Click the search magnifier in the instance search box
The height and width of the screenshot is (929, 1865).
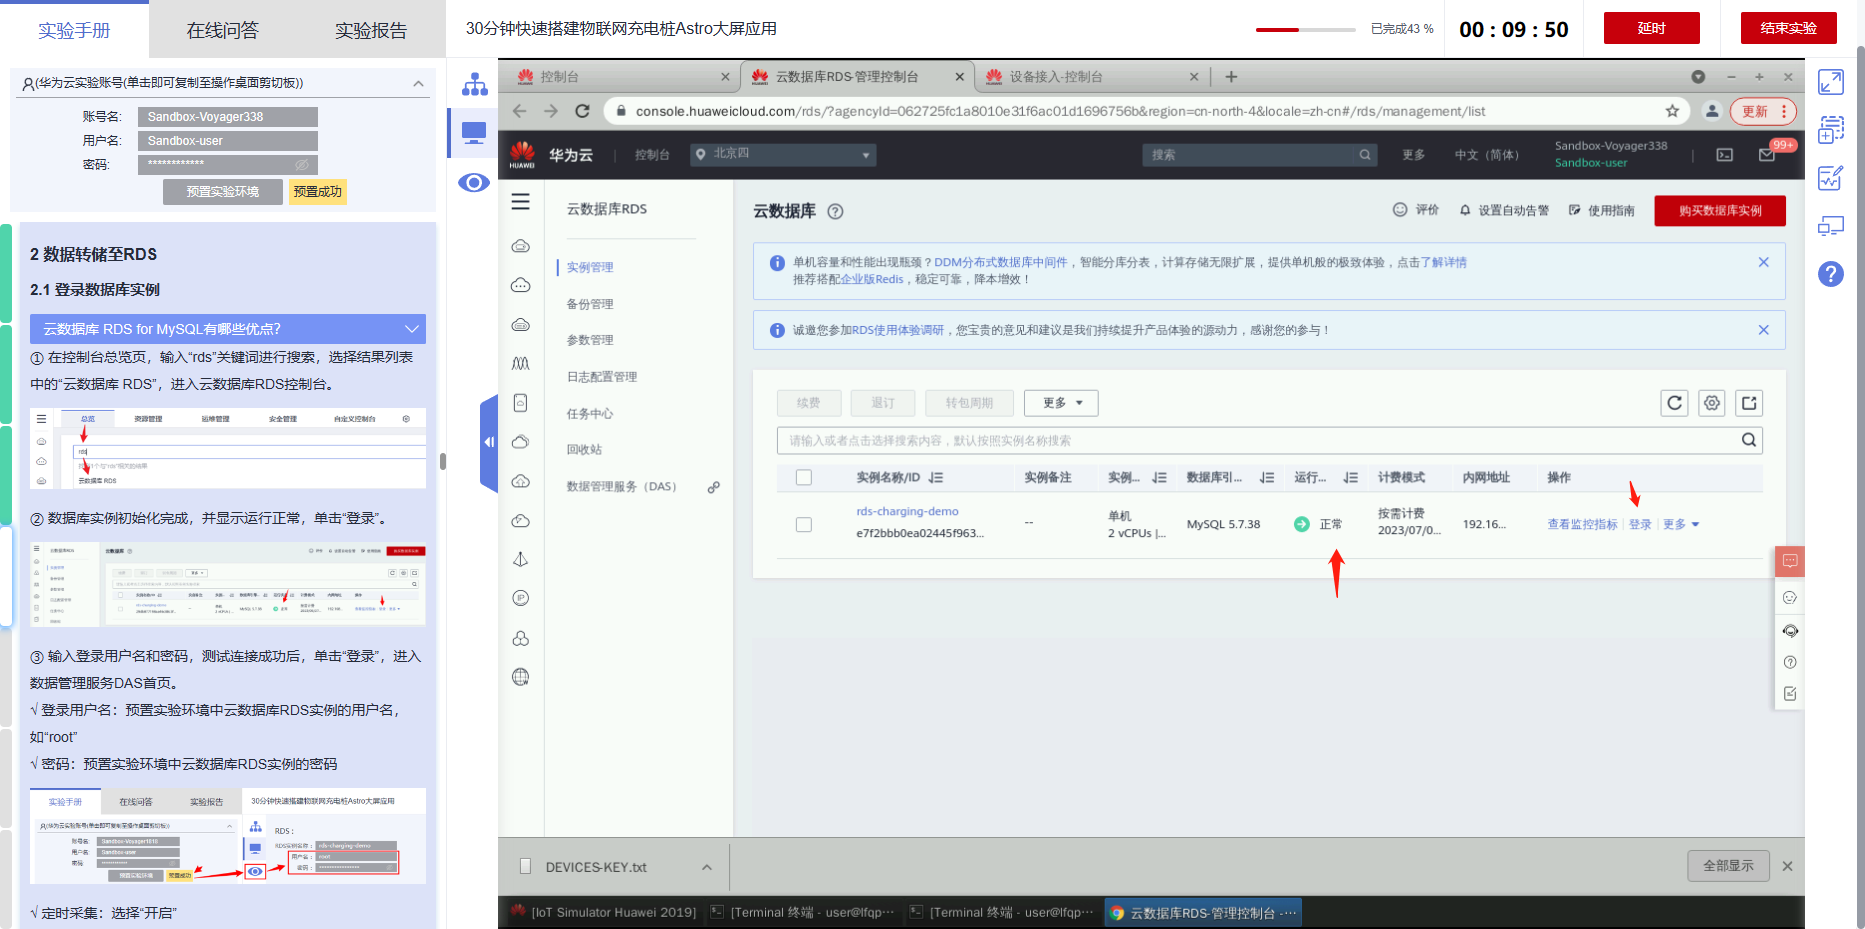[x=1749, y=440]
